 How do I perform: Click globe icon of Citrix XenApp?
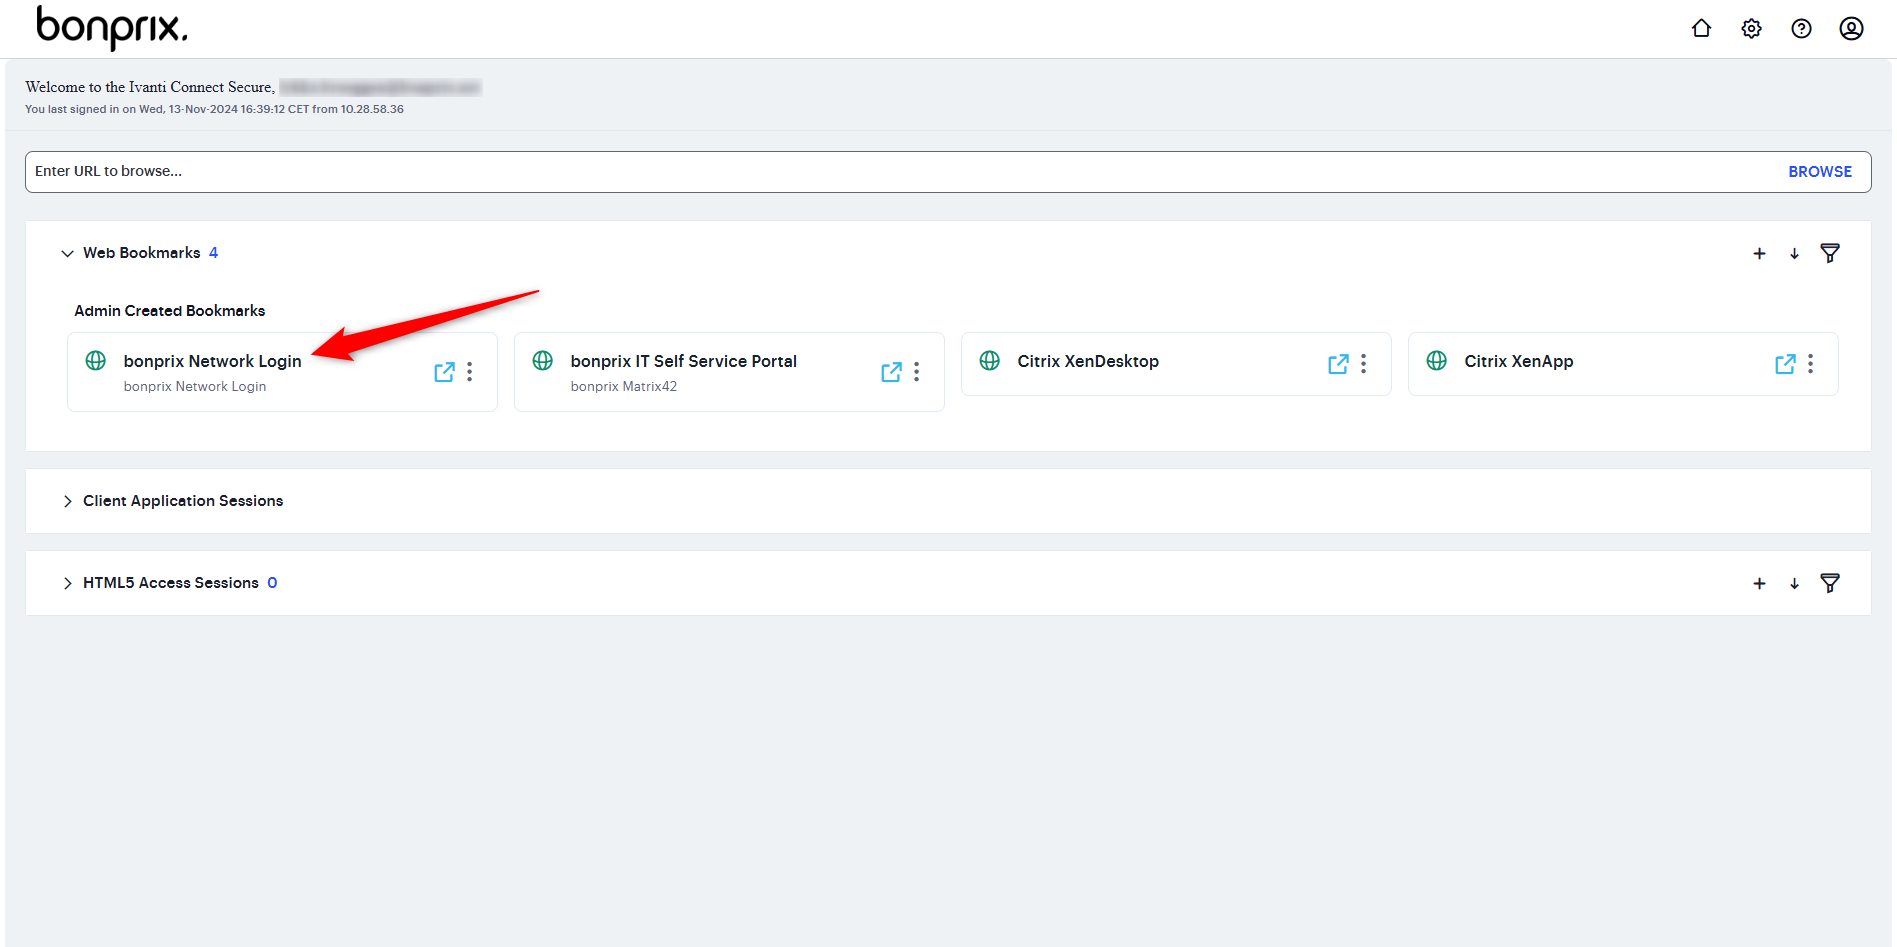coord(1437,361)
